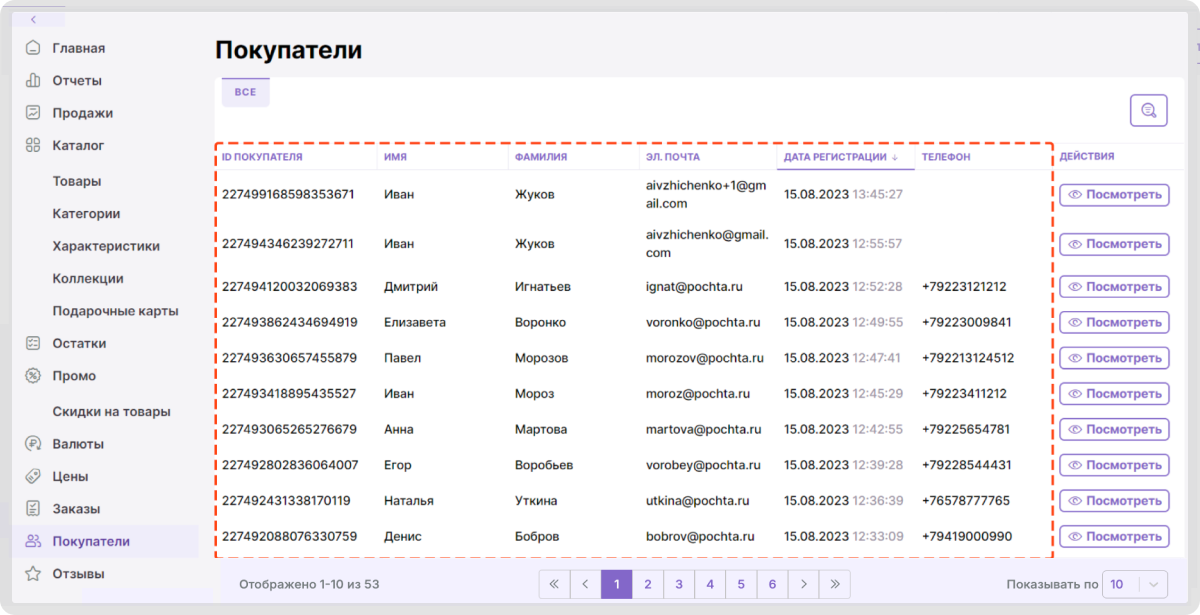Go to the previous page arrow
Image resolution: width=1200 pixels, height=615 pixels.
[585, 584]
